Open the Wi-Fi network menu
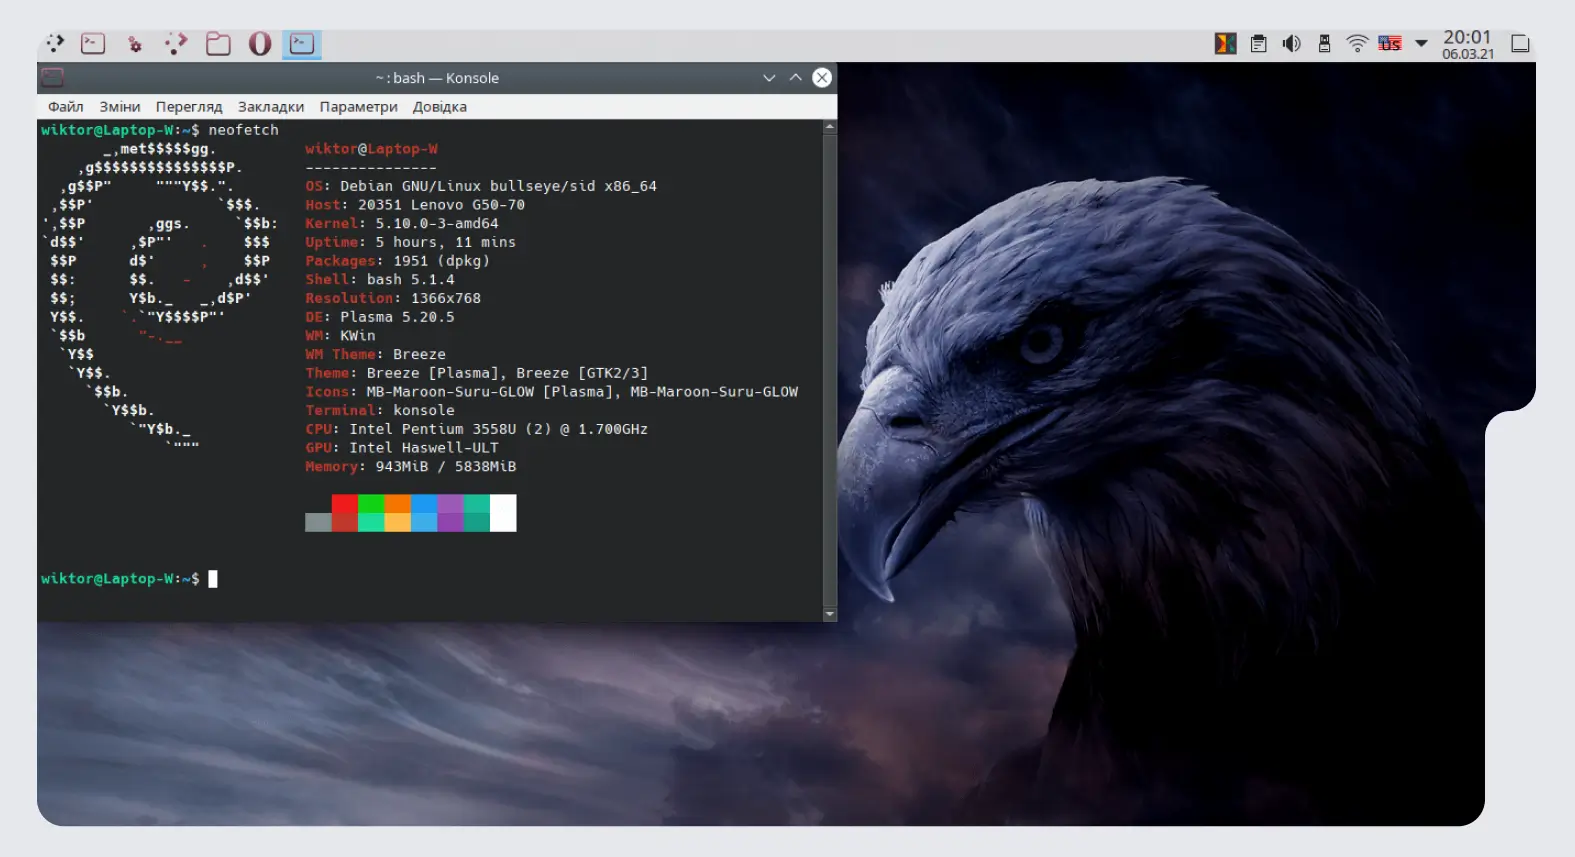The height and width of the screenshot is (857, 1575). tap(1357, 43)
